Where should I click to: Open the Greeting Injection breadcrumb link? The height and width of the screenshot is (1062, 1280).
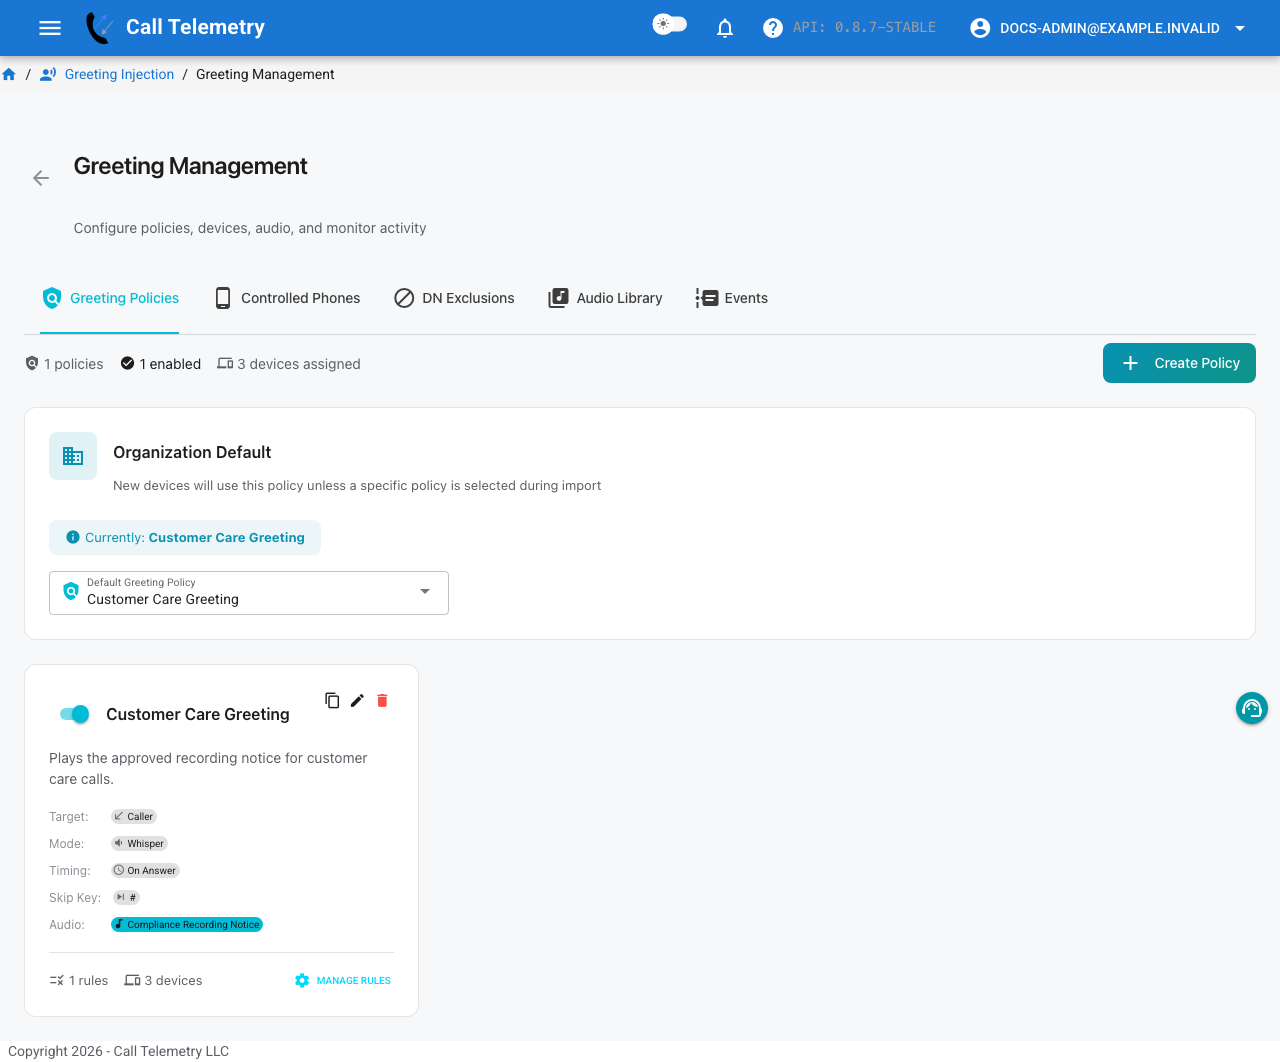pos(119,74)
